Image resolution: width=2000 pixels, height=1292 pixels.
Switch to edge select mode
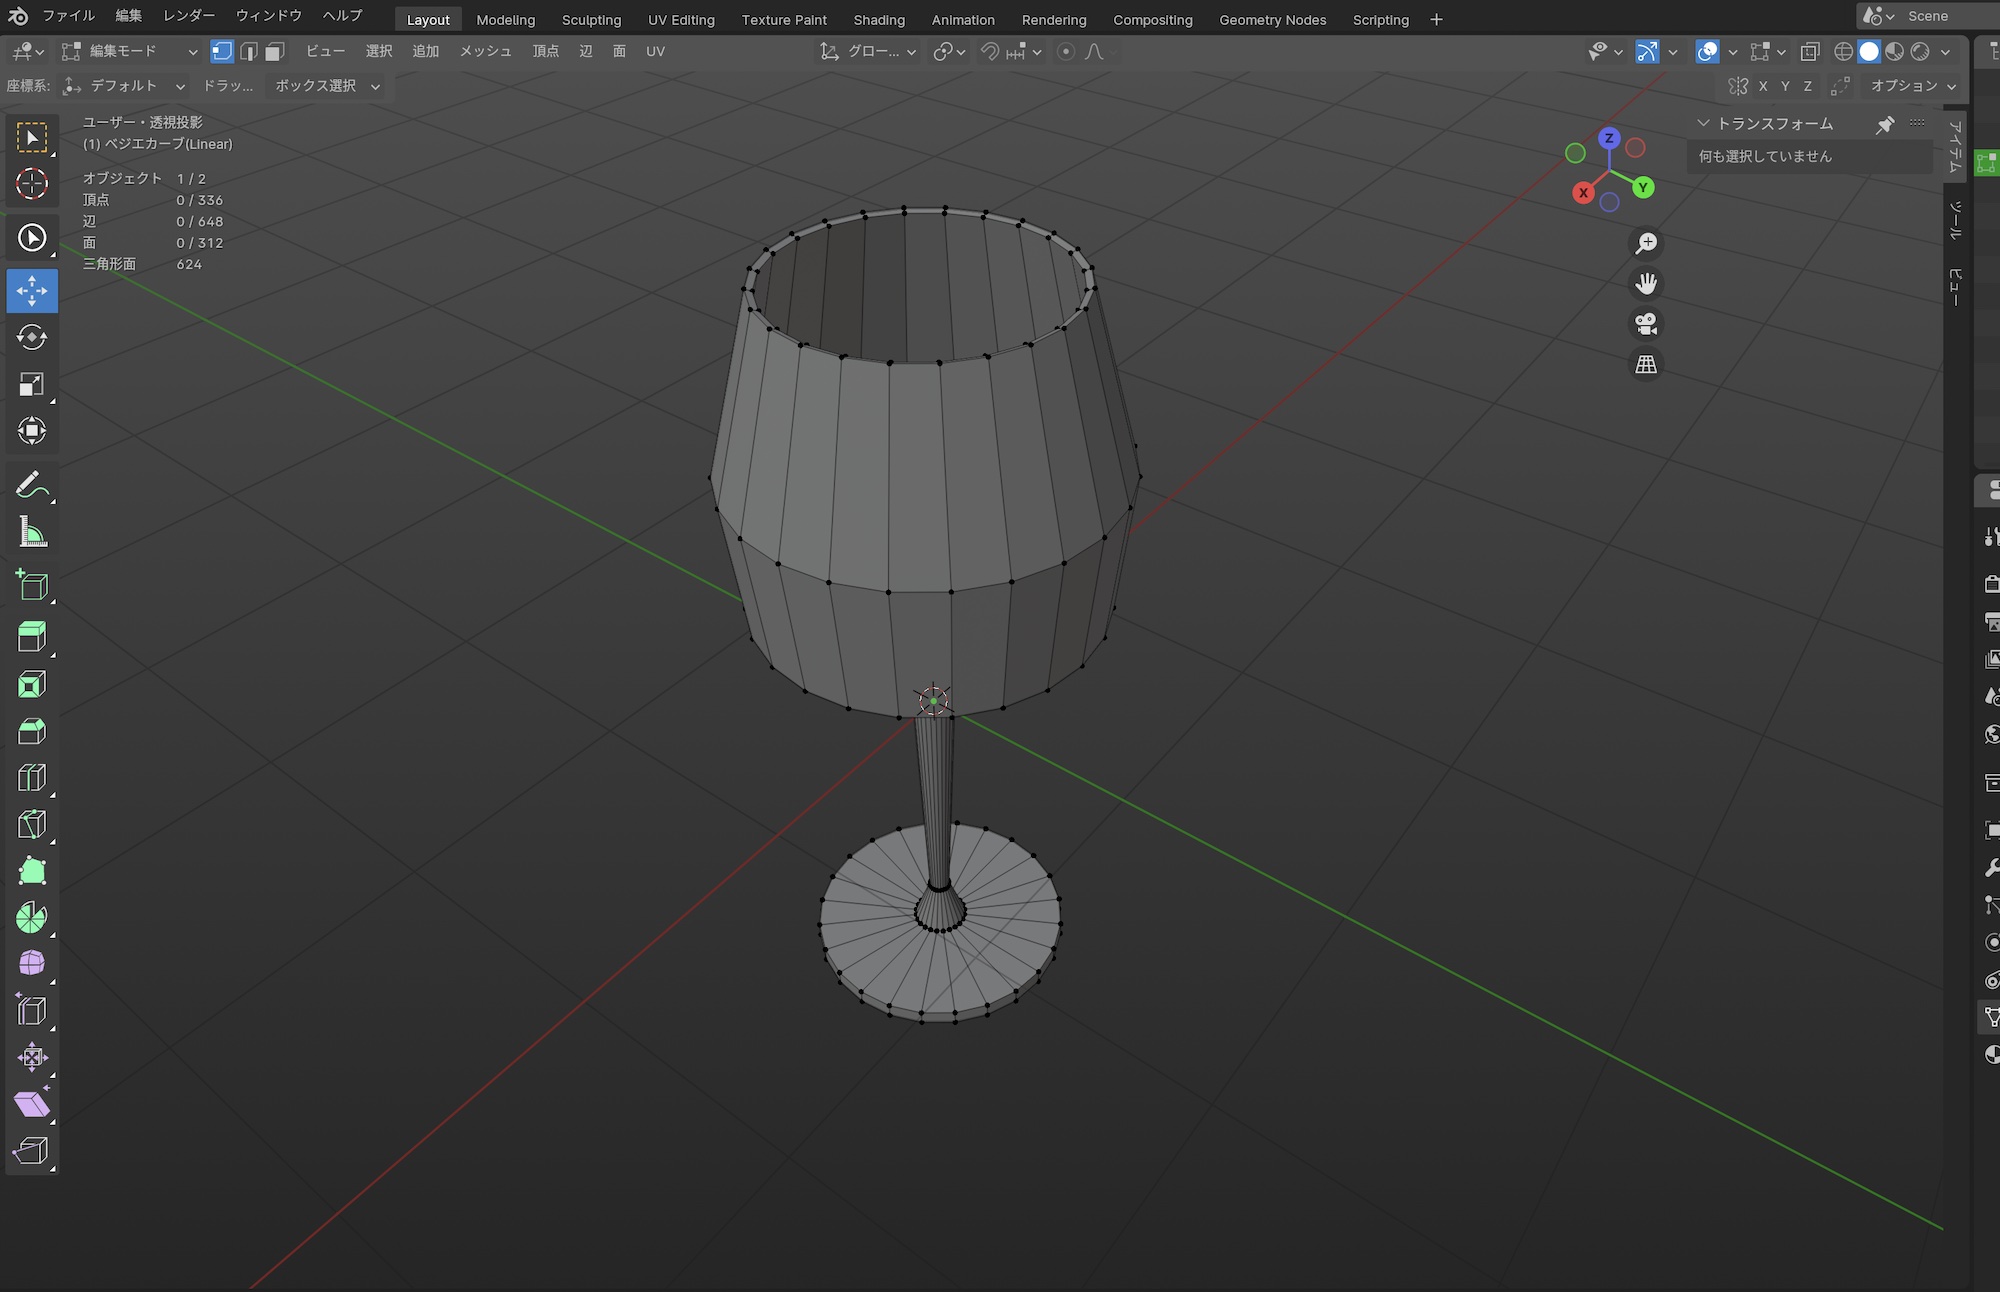(x=249, y=51)
